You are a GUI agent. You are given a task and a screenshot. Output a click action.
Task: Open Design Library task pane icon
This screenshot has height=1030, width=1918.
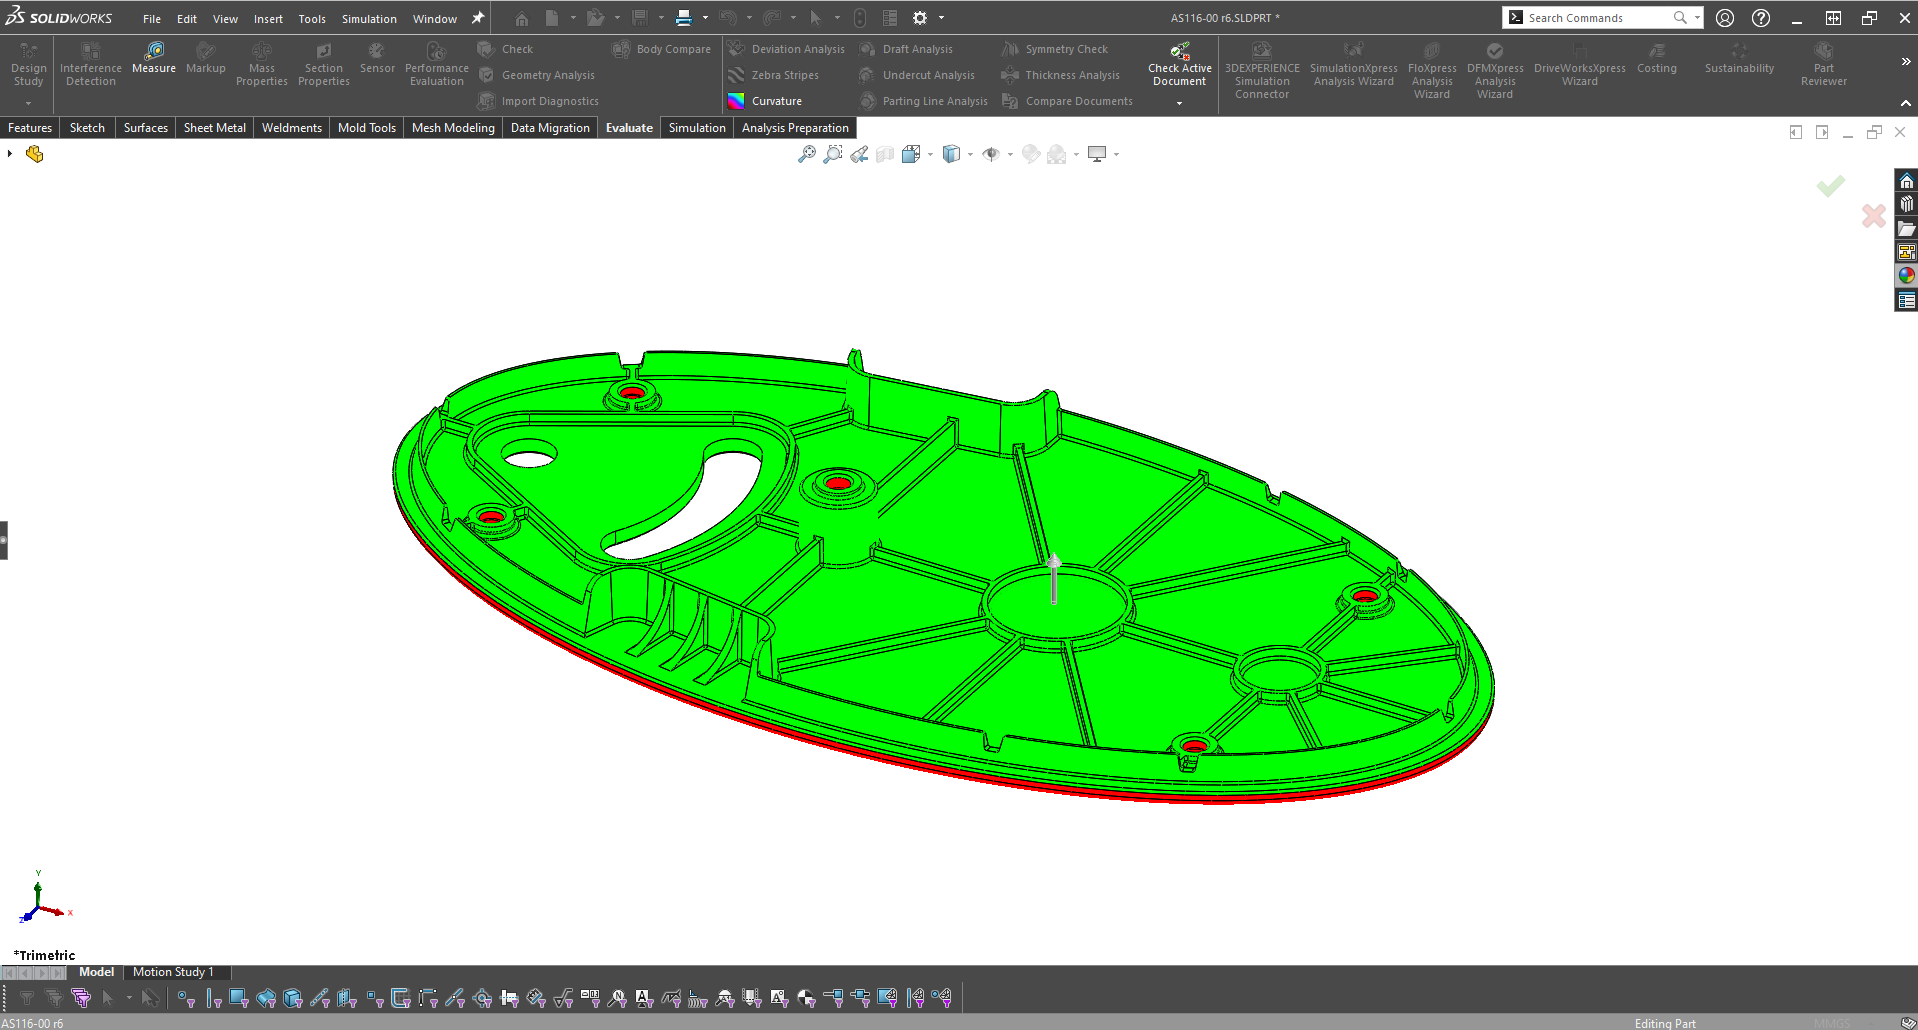tap(1907, 205)
